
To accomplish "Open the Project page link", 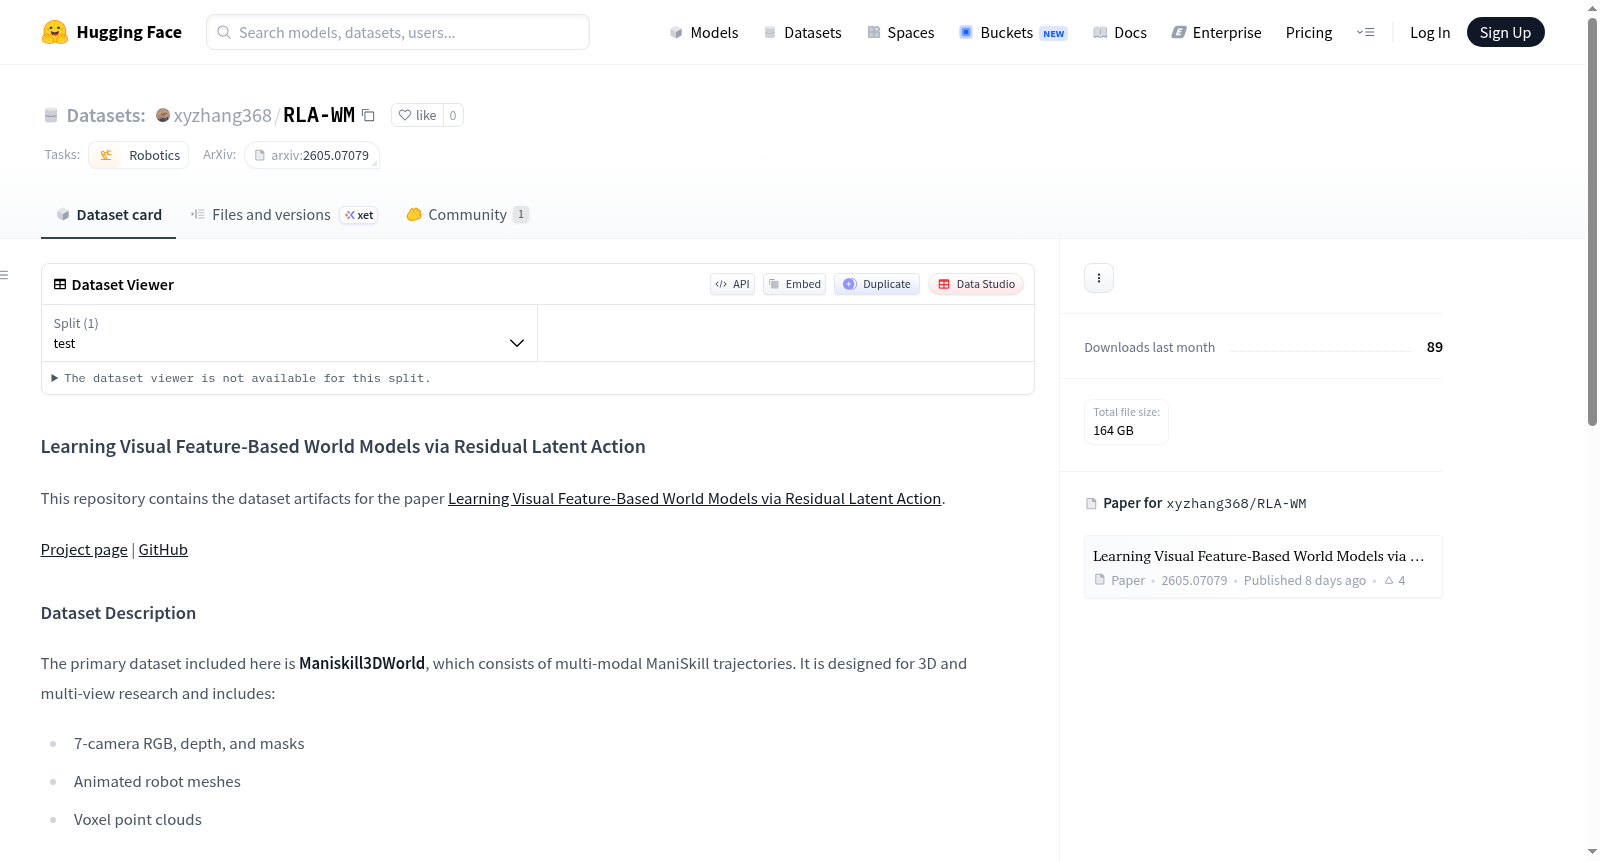I will (84, 550).
